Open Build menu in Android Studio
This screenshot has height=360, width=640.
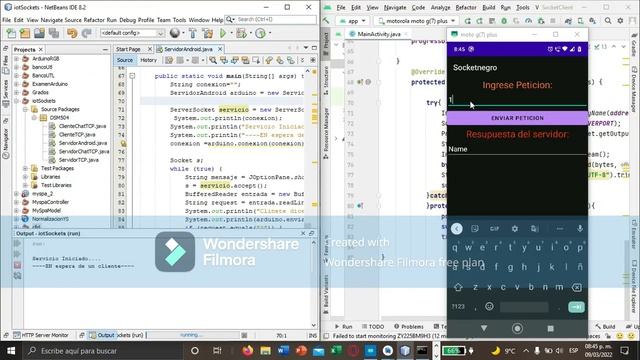click(489, 7)
